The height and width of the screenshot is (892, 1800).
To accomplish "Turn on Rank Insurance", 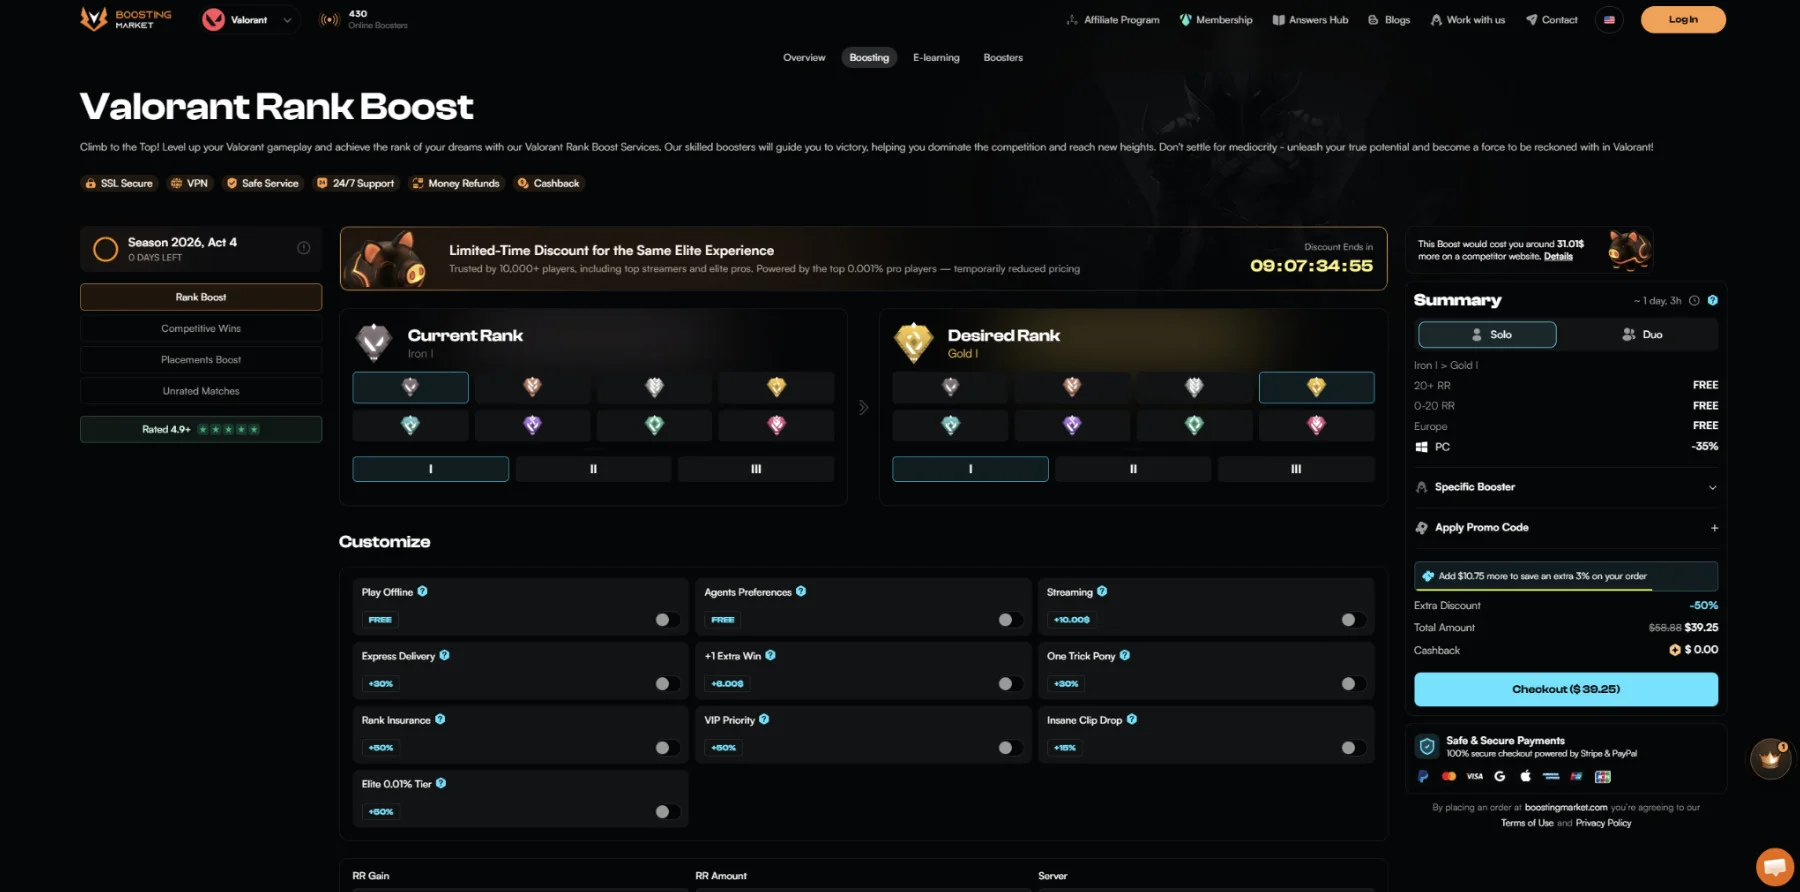I will (667, 748).
